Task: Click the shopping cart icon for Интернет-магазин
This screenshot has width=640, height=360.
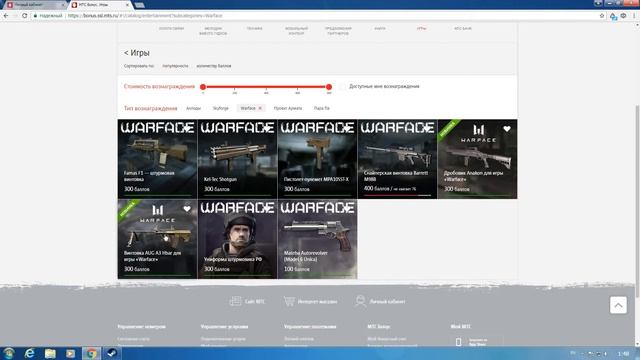Action: coord(289,301)
